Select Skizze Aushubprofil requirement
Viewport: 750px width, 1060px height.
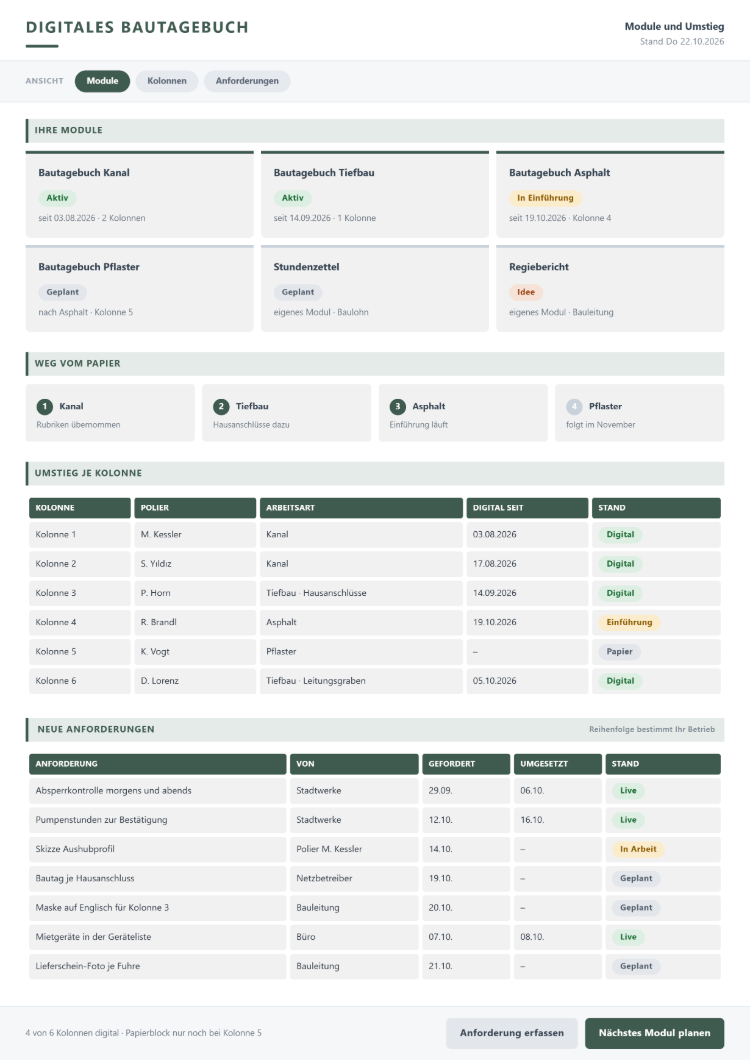[158, 849]
